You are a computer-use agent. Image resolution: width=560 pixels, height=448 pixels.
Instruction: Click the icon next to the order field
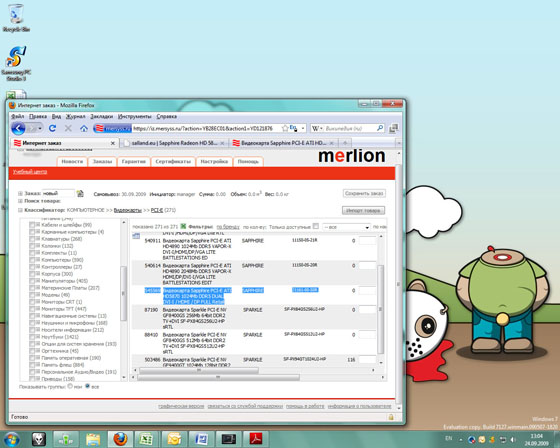pyautogui.click(x=80, y=194)
